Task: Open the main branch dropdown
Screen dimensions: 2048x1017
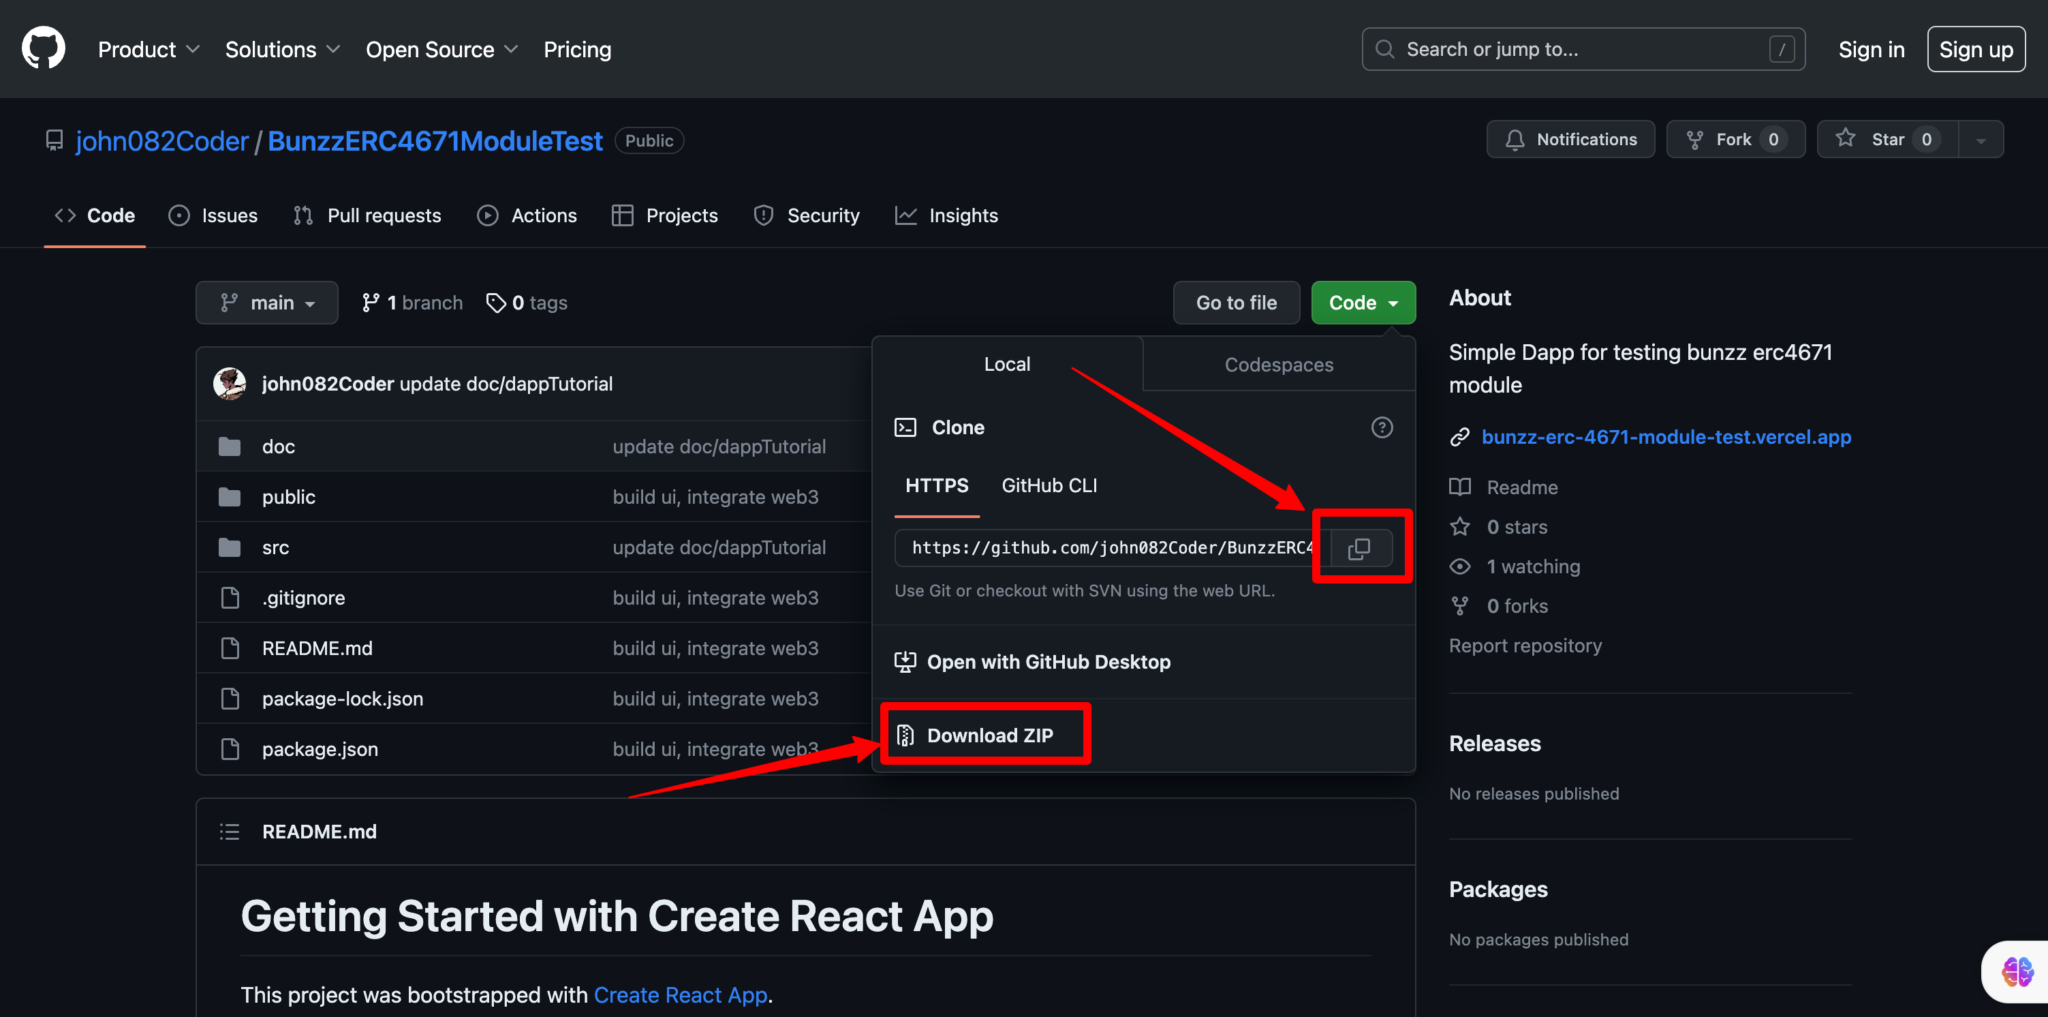Action: [x=266, y=302]
